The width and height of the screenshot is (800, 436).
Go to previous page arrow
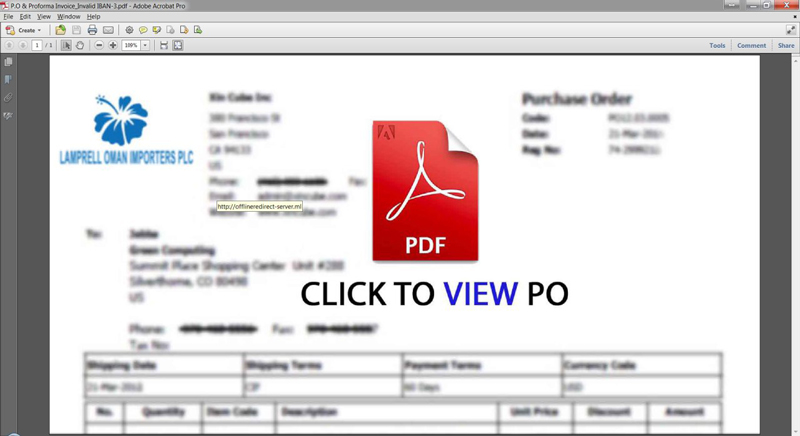coord(9,45)
